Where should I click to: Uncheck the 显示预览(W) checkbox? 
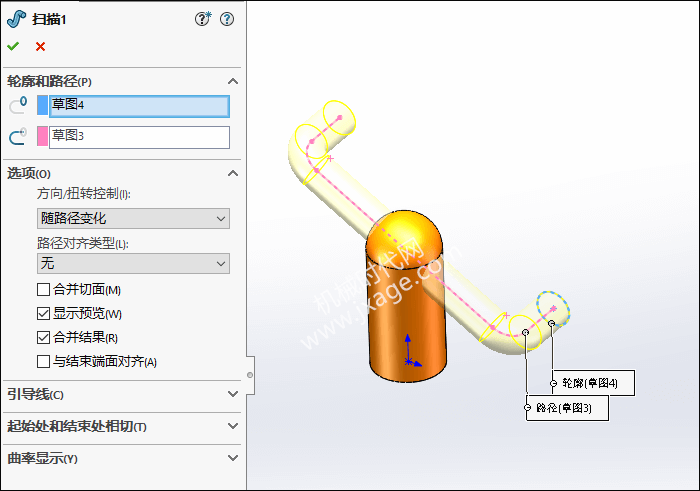pyautogui.click(x=43, y=313)
